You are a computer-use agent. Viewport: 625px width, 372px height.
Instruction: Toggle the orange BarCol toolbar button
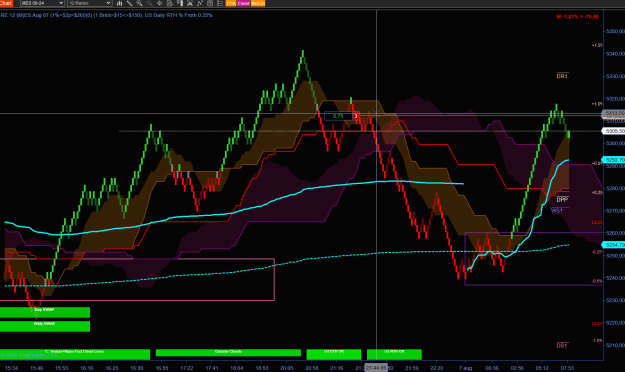click(258, 3)
